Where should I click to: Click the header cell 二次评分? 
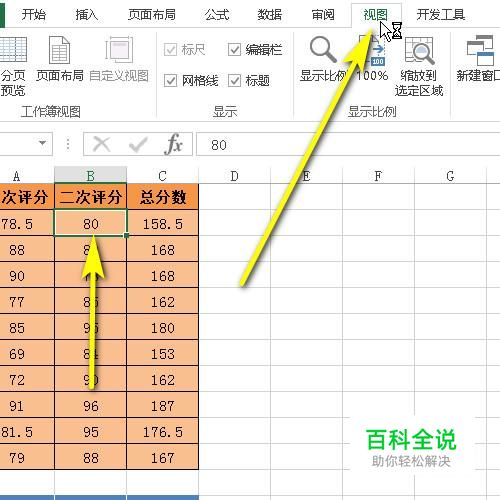coord(90,197)
